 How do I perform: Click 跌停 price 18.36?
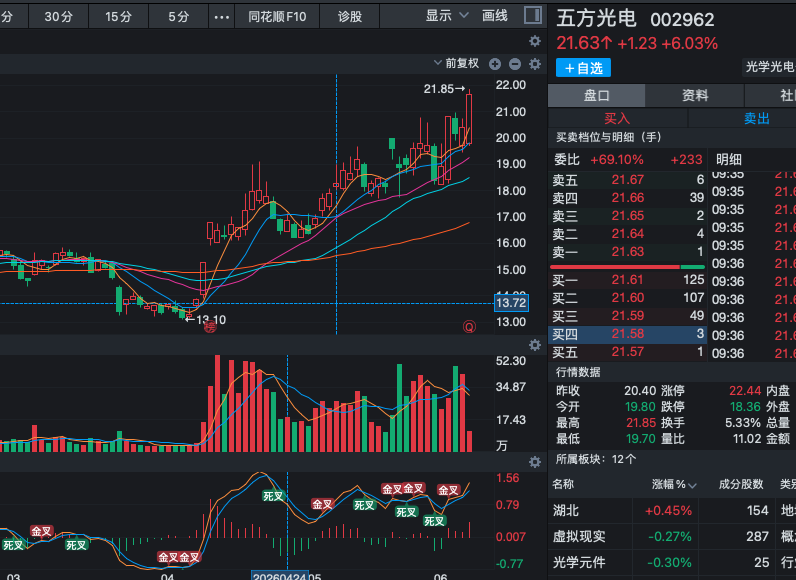point(745,407)
